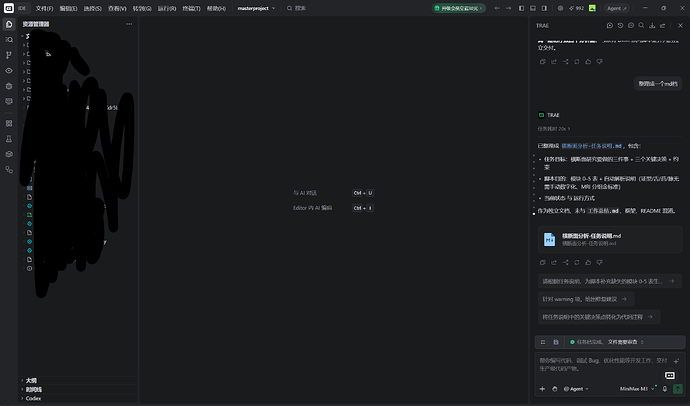Close the TRAE chat panel
The width and height of the screenshot is (690, 406).
coord(680,26)
